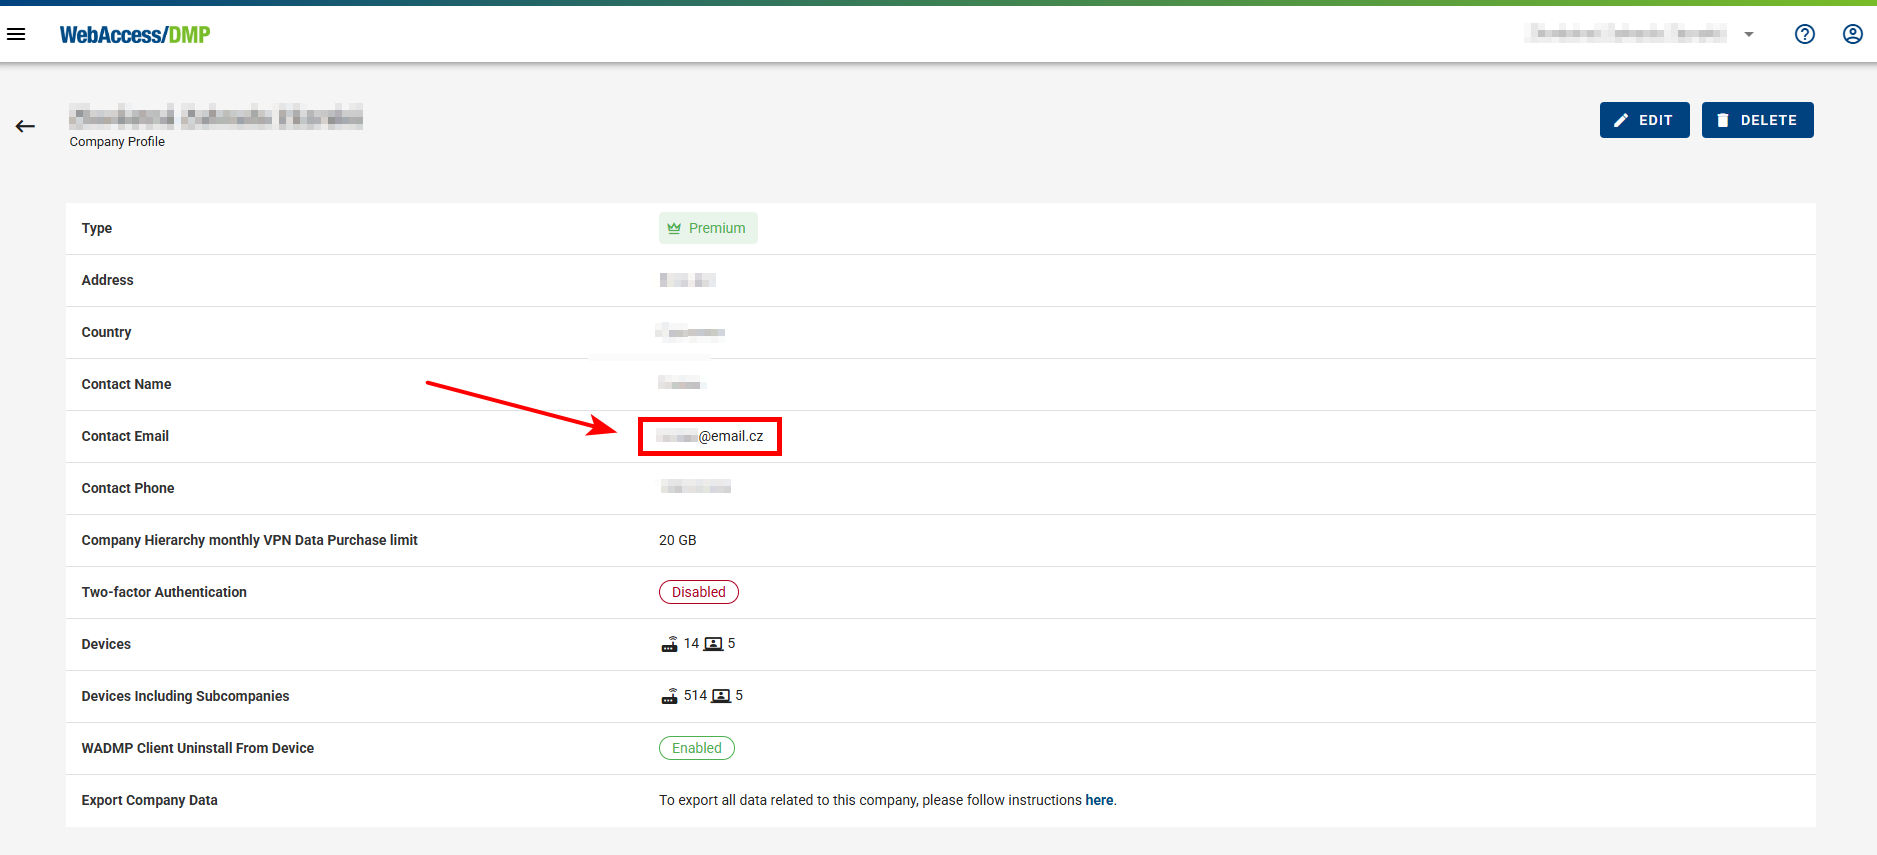Click the contact email ending in @email.cz
Viewport: 1877px width, 855px height.
(710, 436)
